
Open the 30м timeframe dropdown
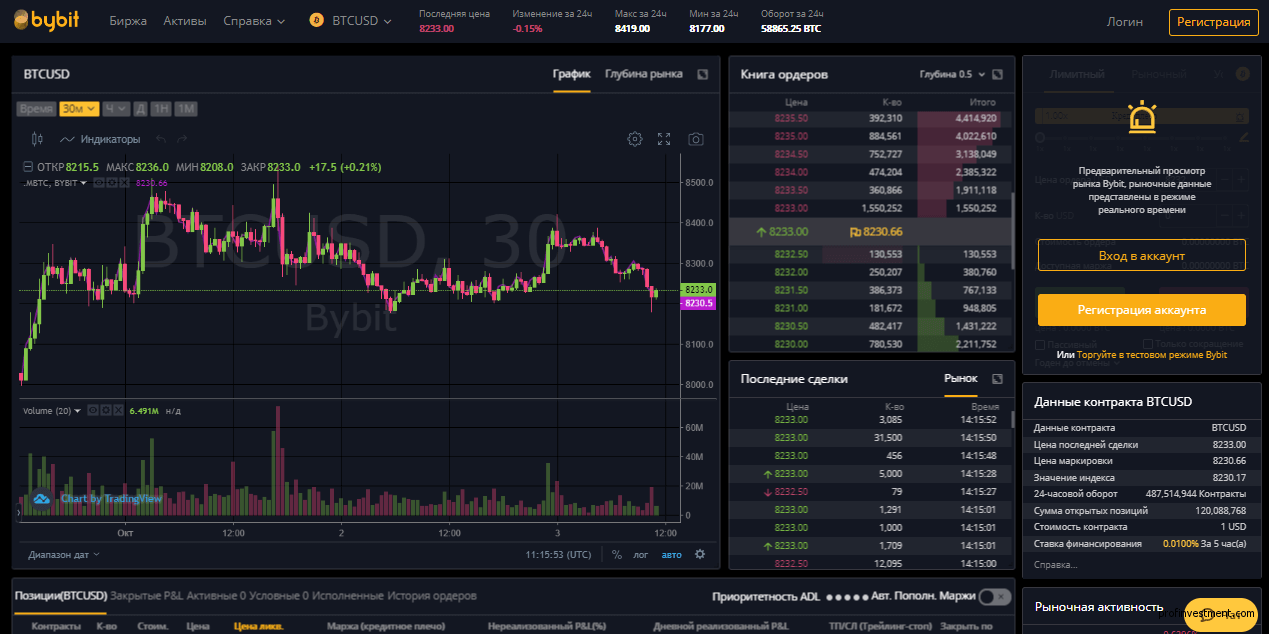coord(79,109)
